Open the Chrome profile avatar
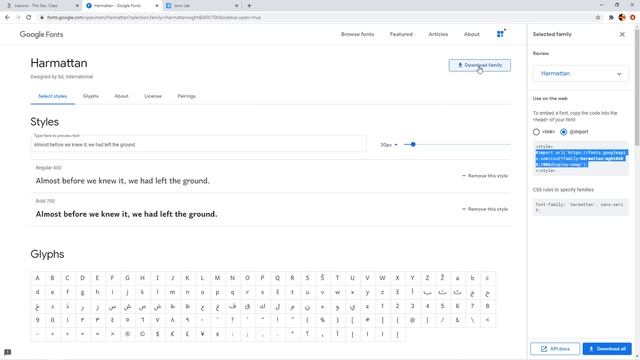This screenshot has height=360, width=640. (622, 18)
